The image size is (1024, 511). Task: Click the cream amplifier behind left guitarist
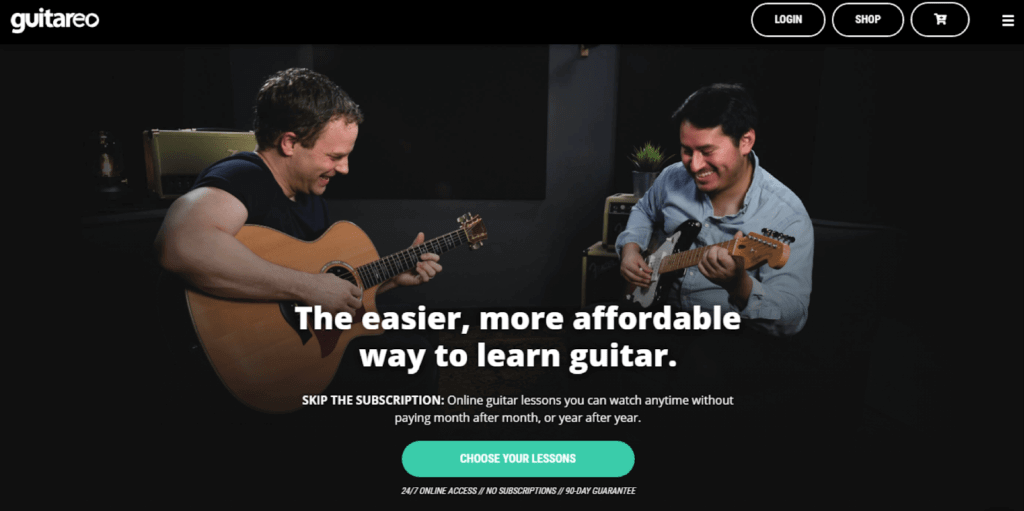coord(197,162)
